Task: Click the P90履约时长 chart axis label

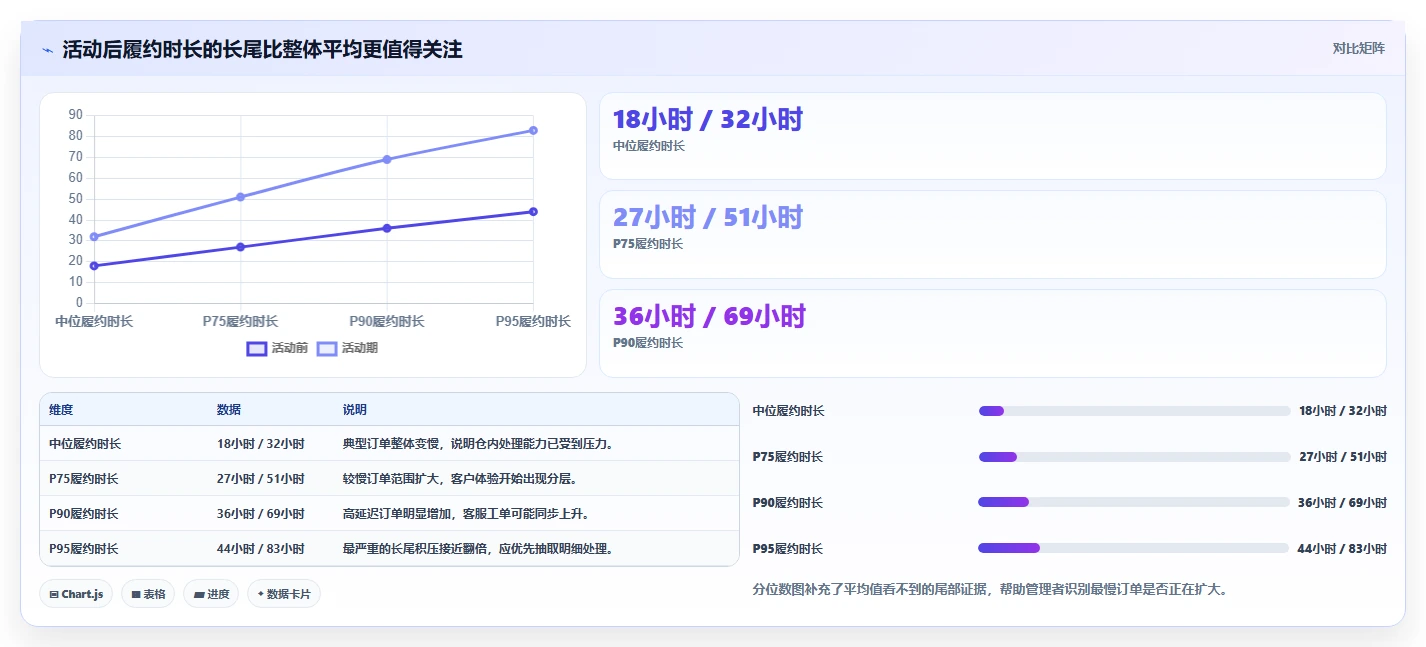Action: pyautogui.click(x=387, y=321)
